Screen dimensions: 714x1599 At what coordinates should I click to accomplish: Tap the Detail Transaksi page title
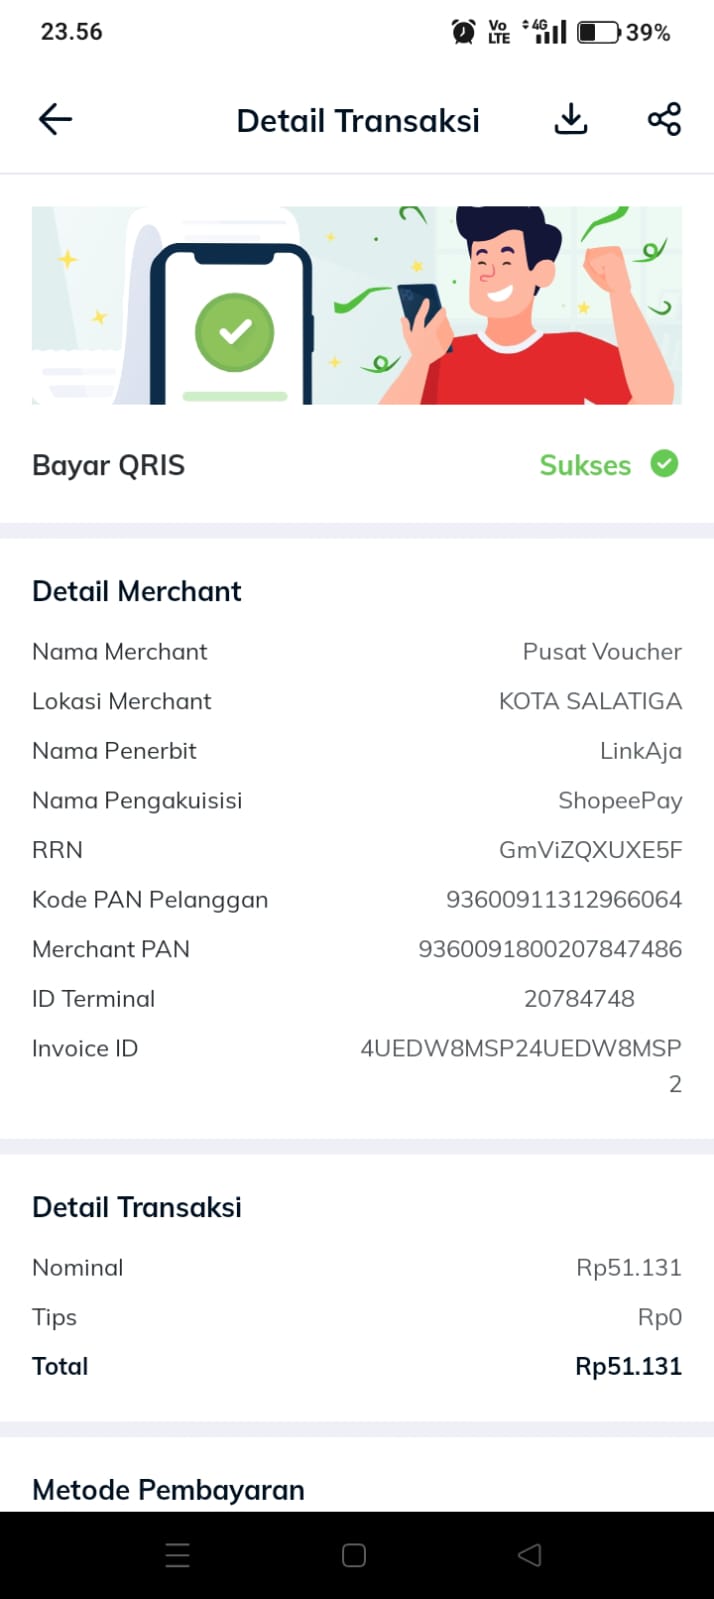tap(358, 121)
